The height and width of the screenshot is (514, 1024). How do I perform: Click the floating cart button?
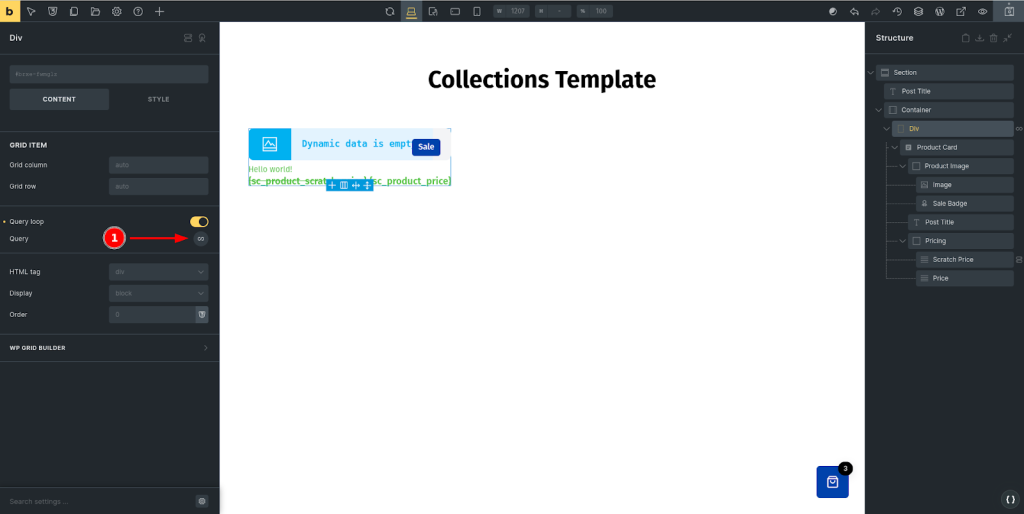coord(832,482)
